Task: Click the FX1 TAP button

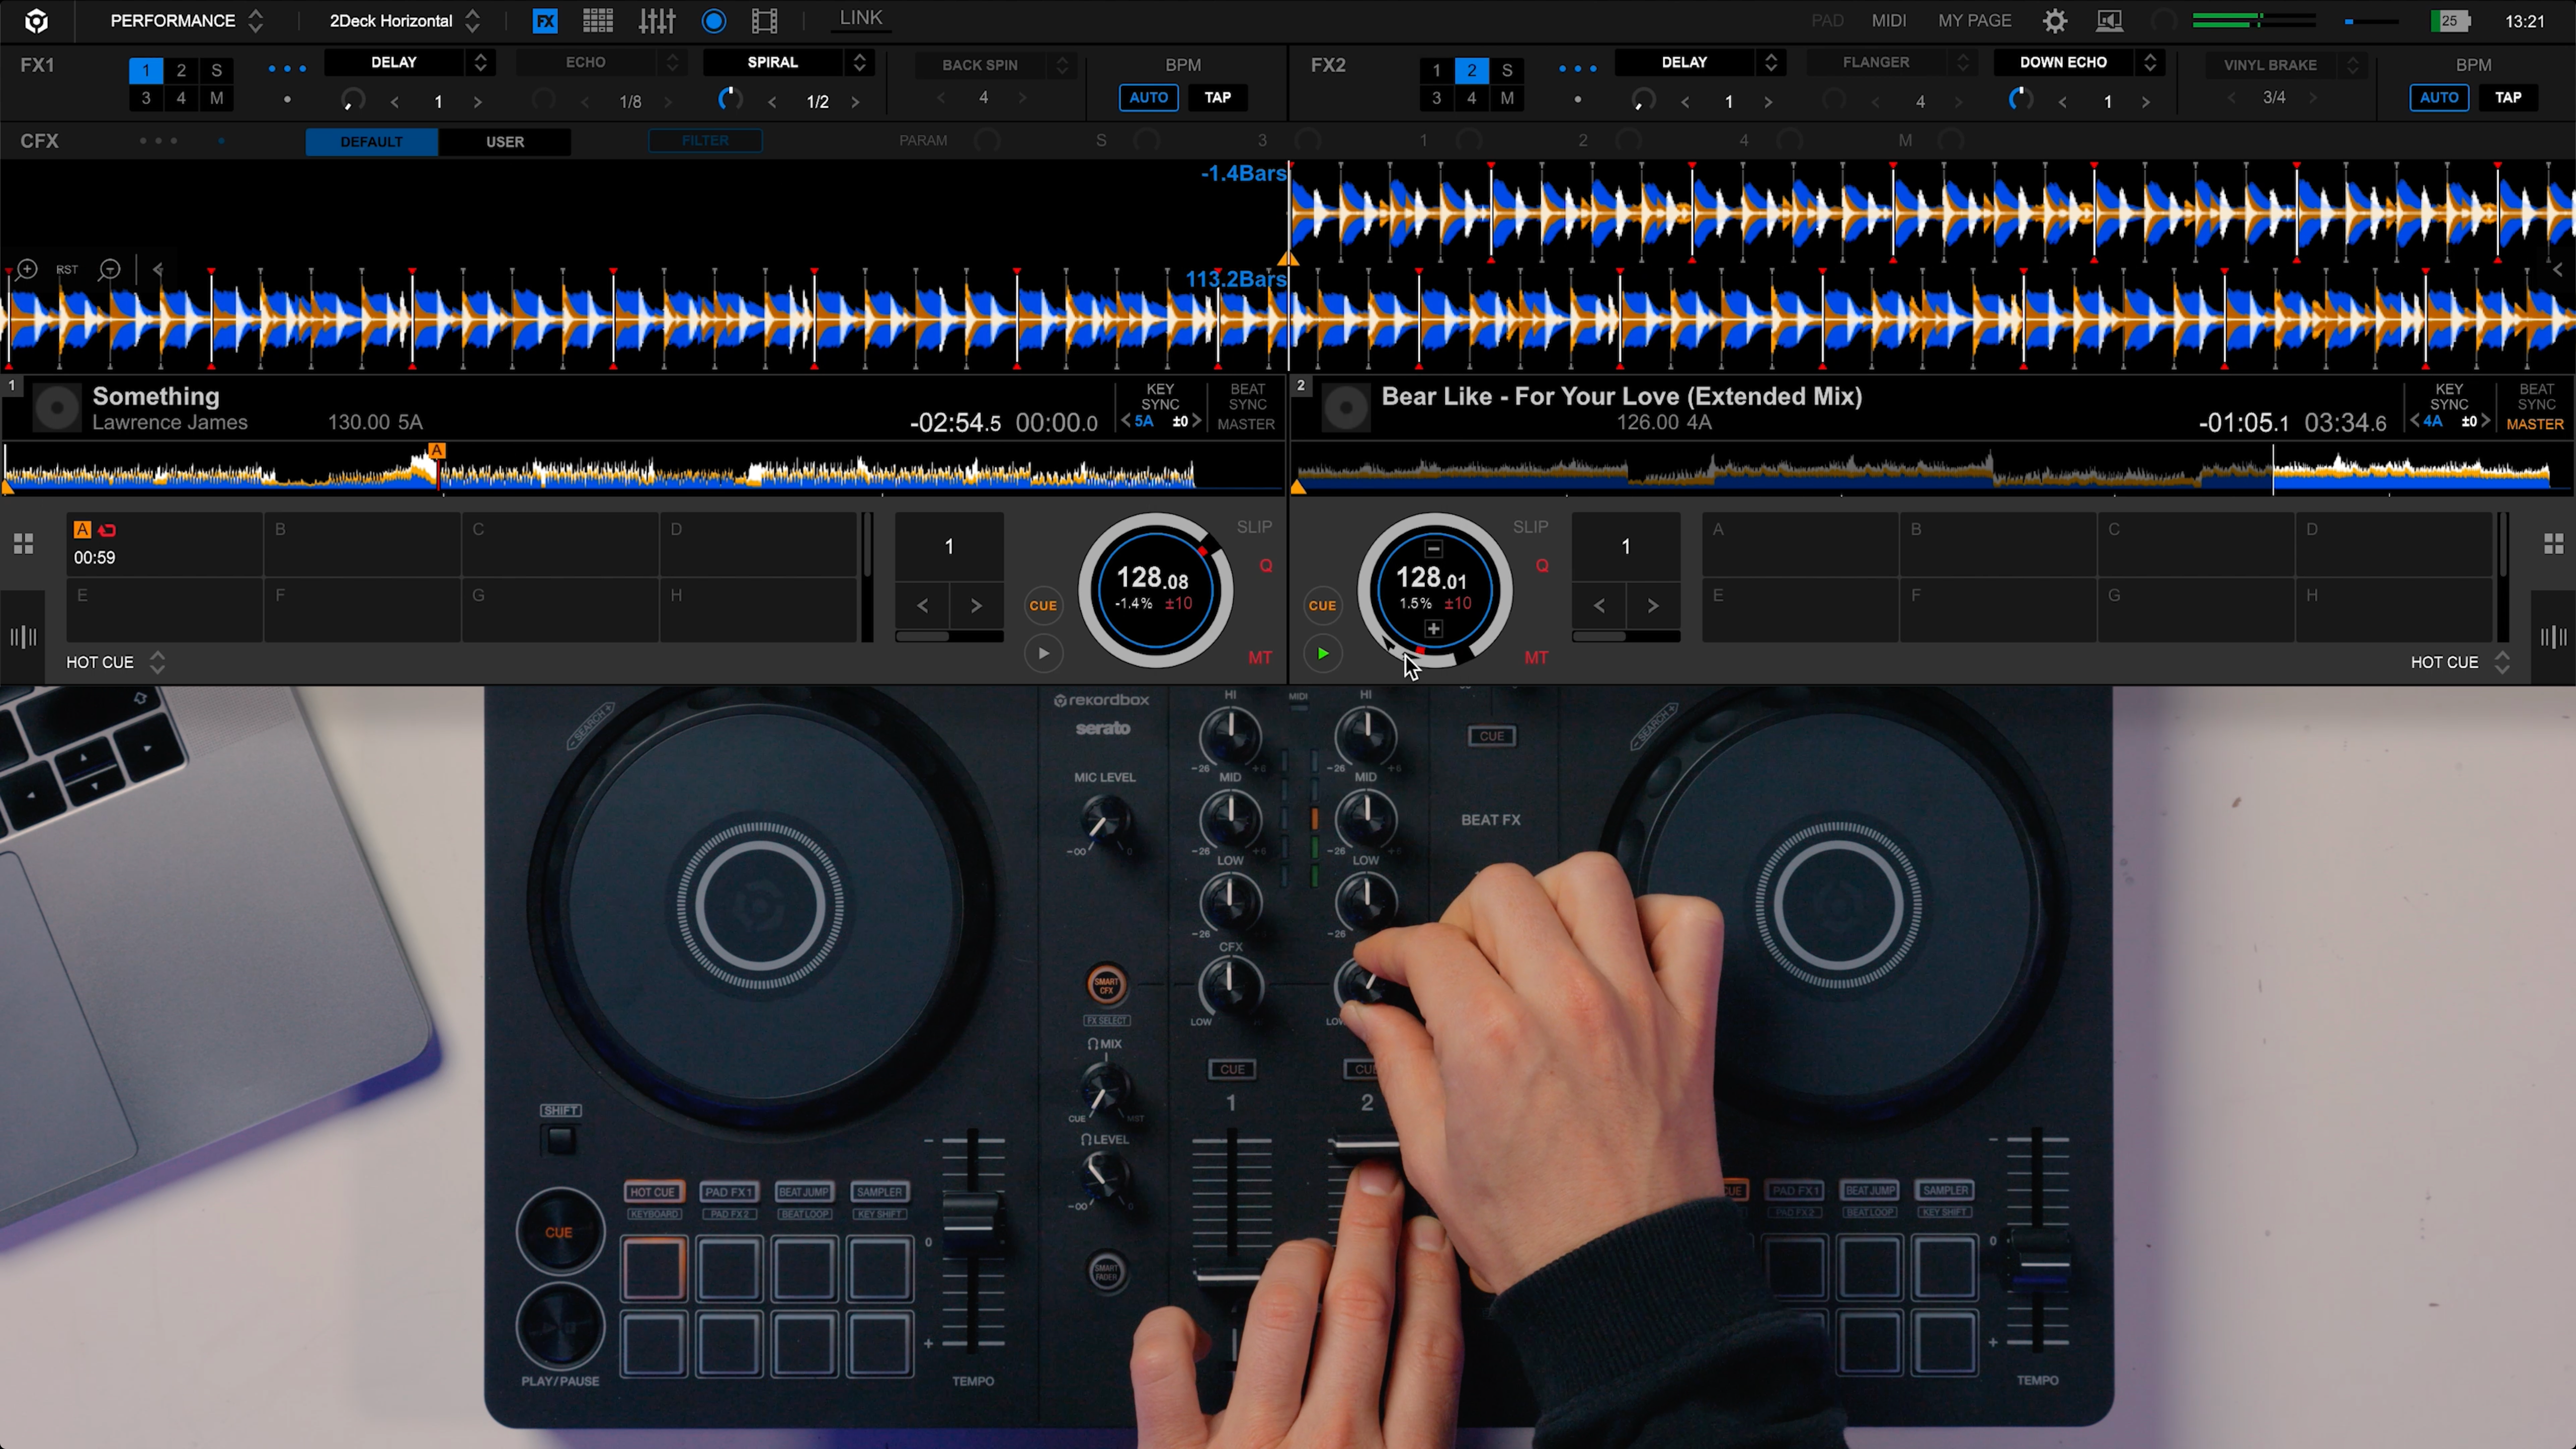Action: click(x=1217, y=97)
